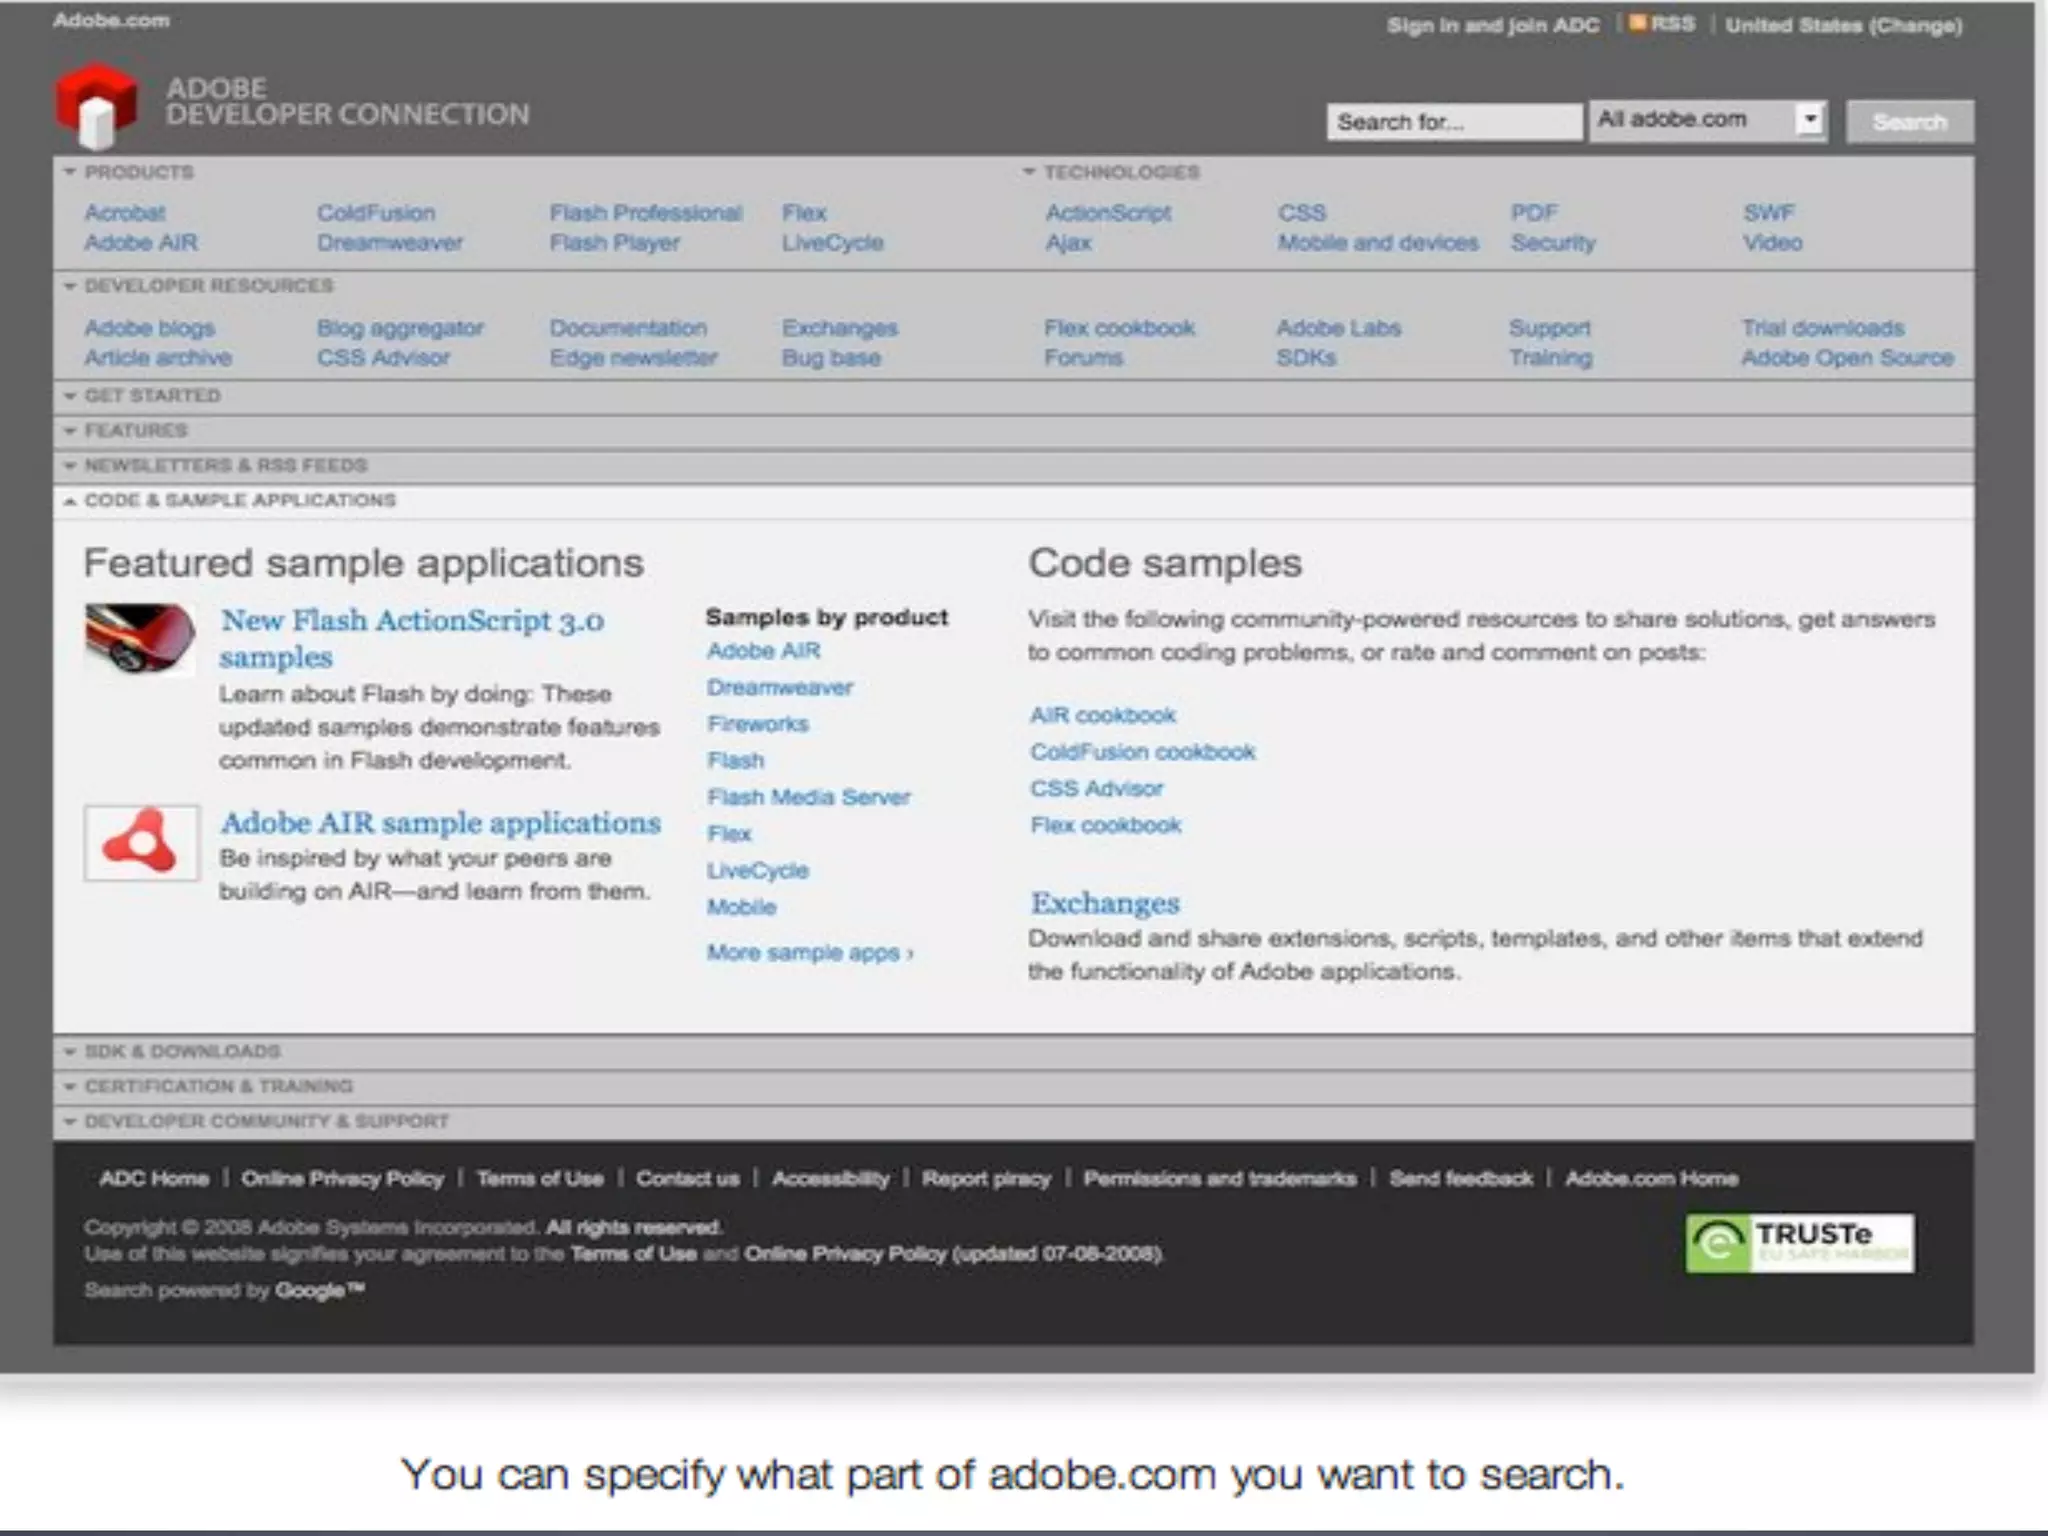
Task: Click the Adobe Developer Connection cube logo
Action: [x=96, y=106]
